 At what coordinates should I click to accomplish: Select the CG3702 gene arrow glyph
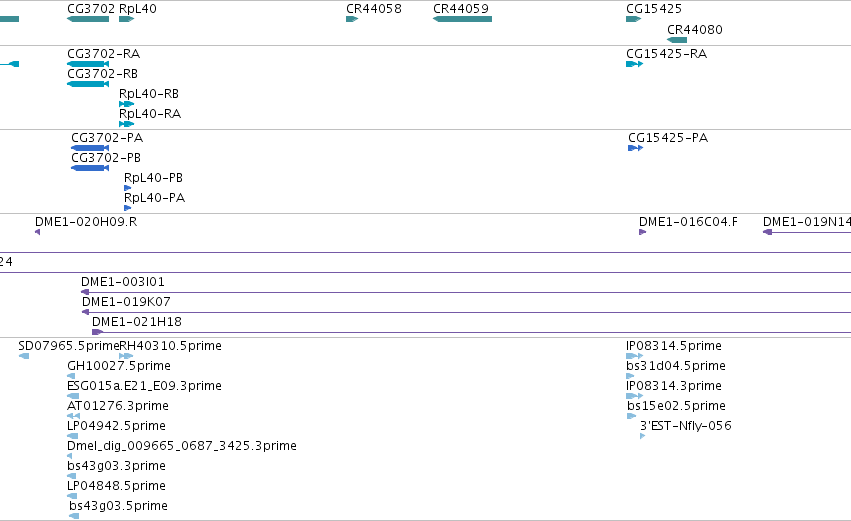88,19
